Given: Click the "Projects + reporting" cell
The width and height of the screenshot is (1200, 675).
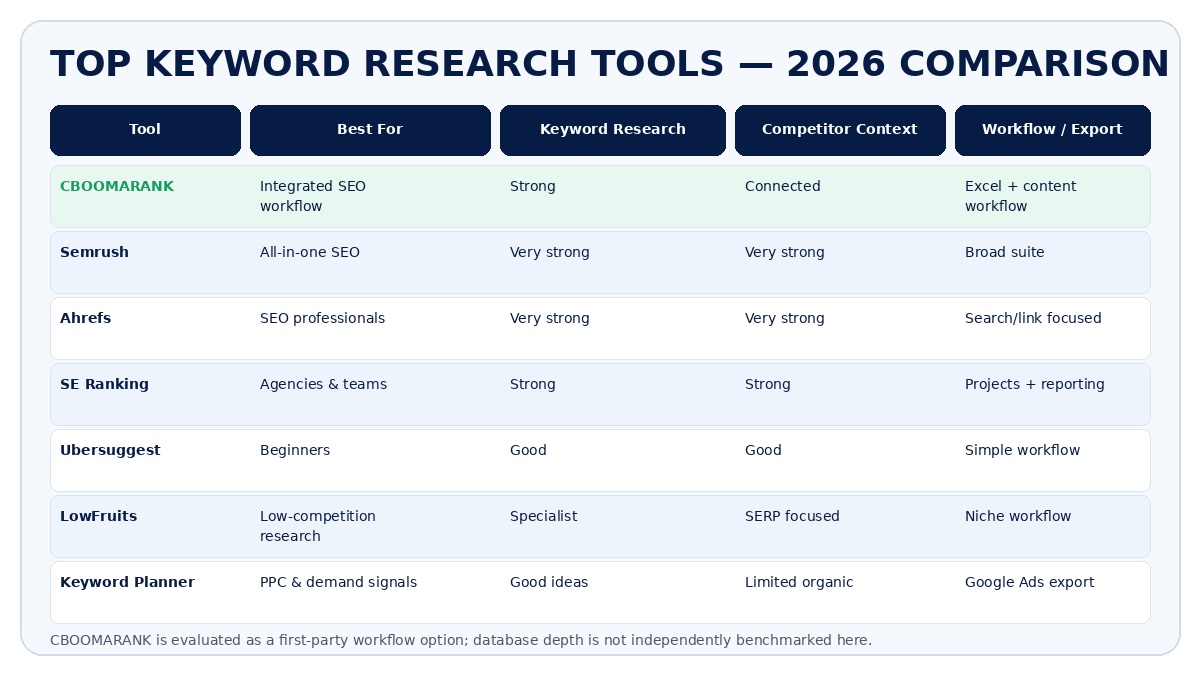Looking at the screenshot, I should (1035, 385).
